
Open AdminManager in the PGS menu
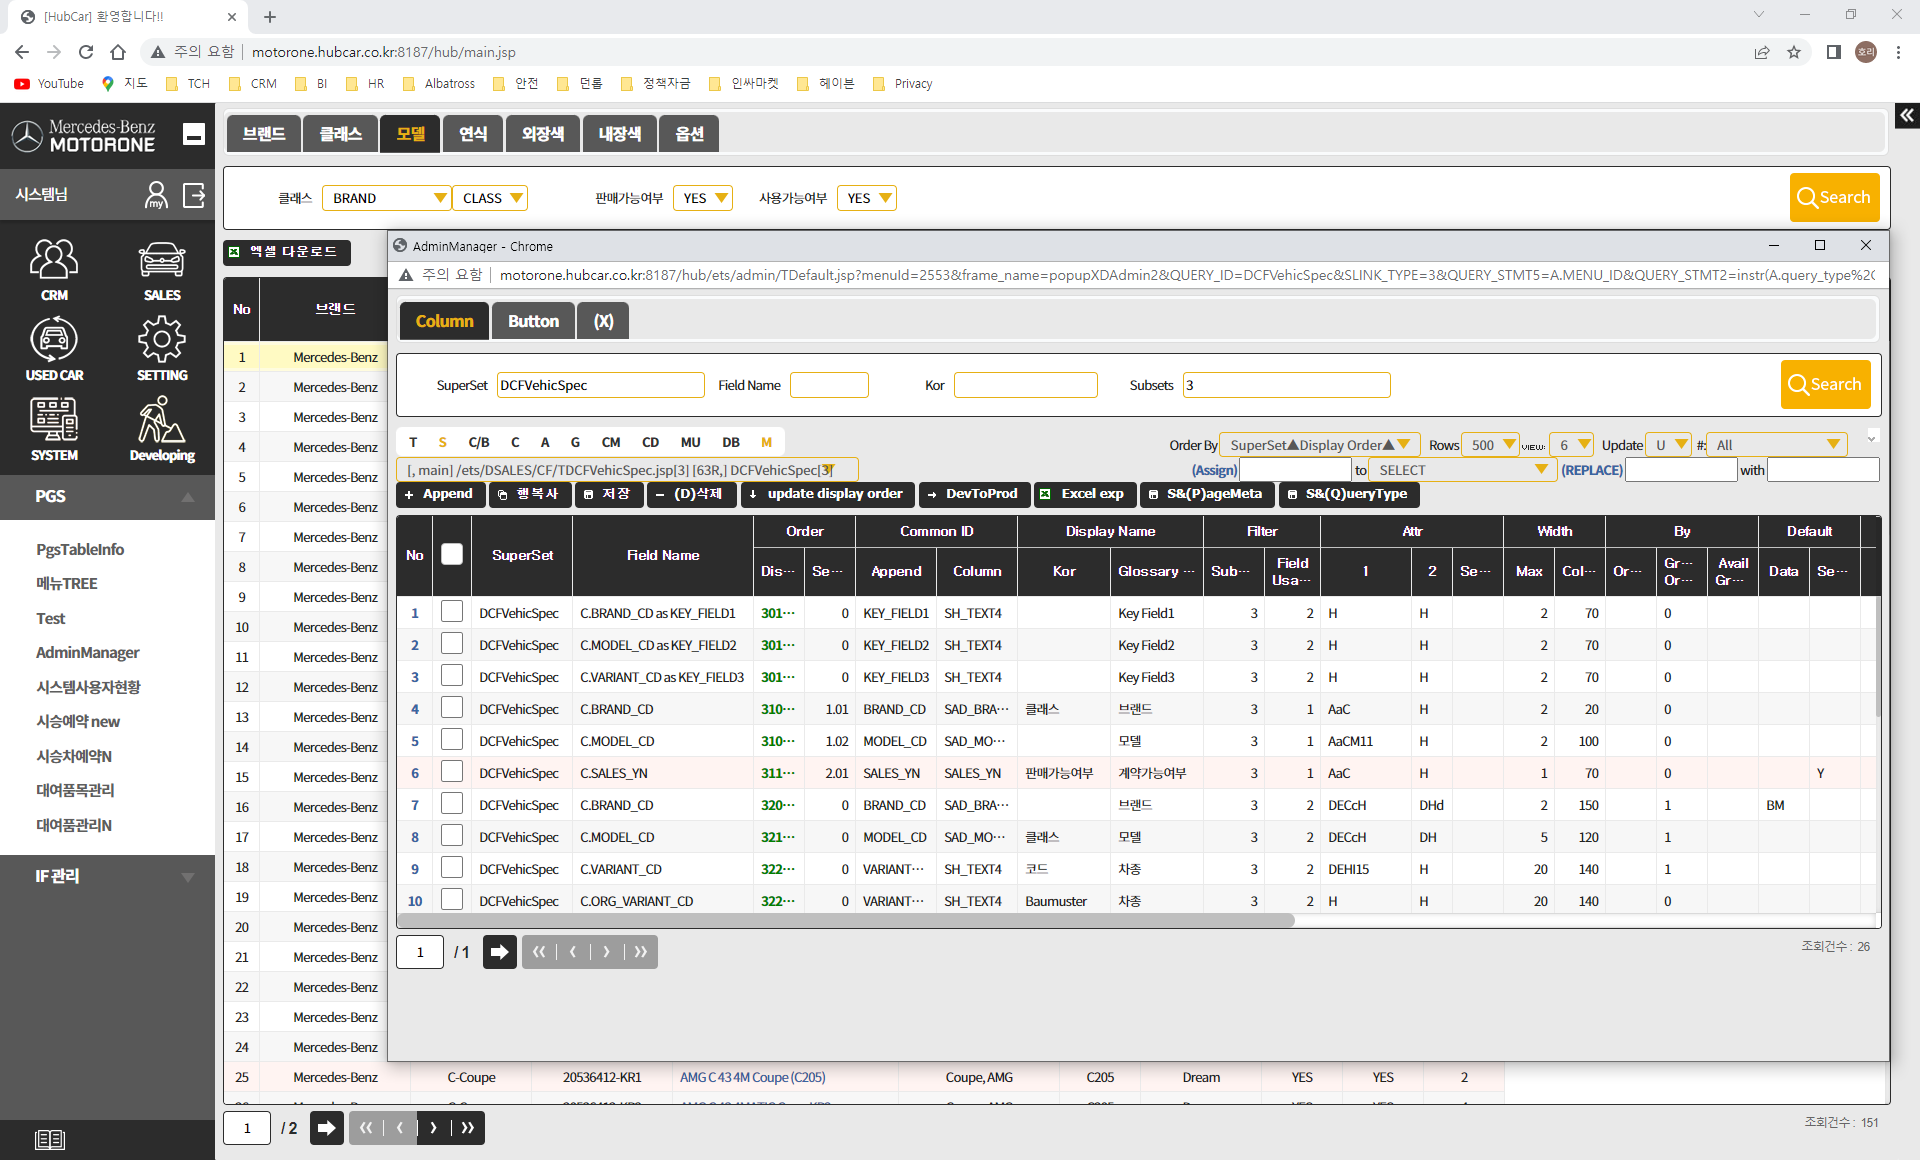88,652
